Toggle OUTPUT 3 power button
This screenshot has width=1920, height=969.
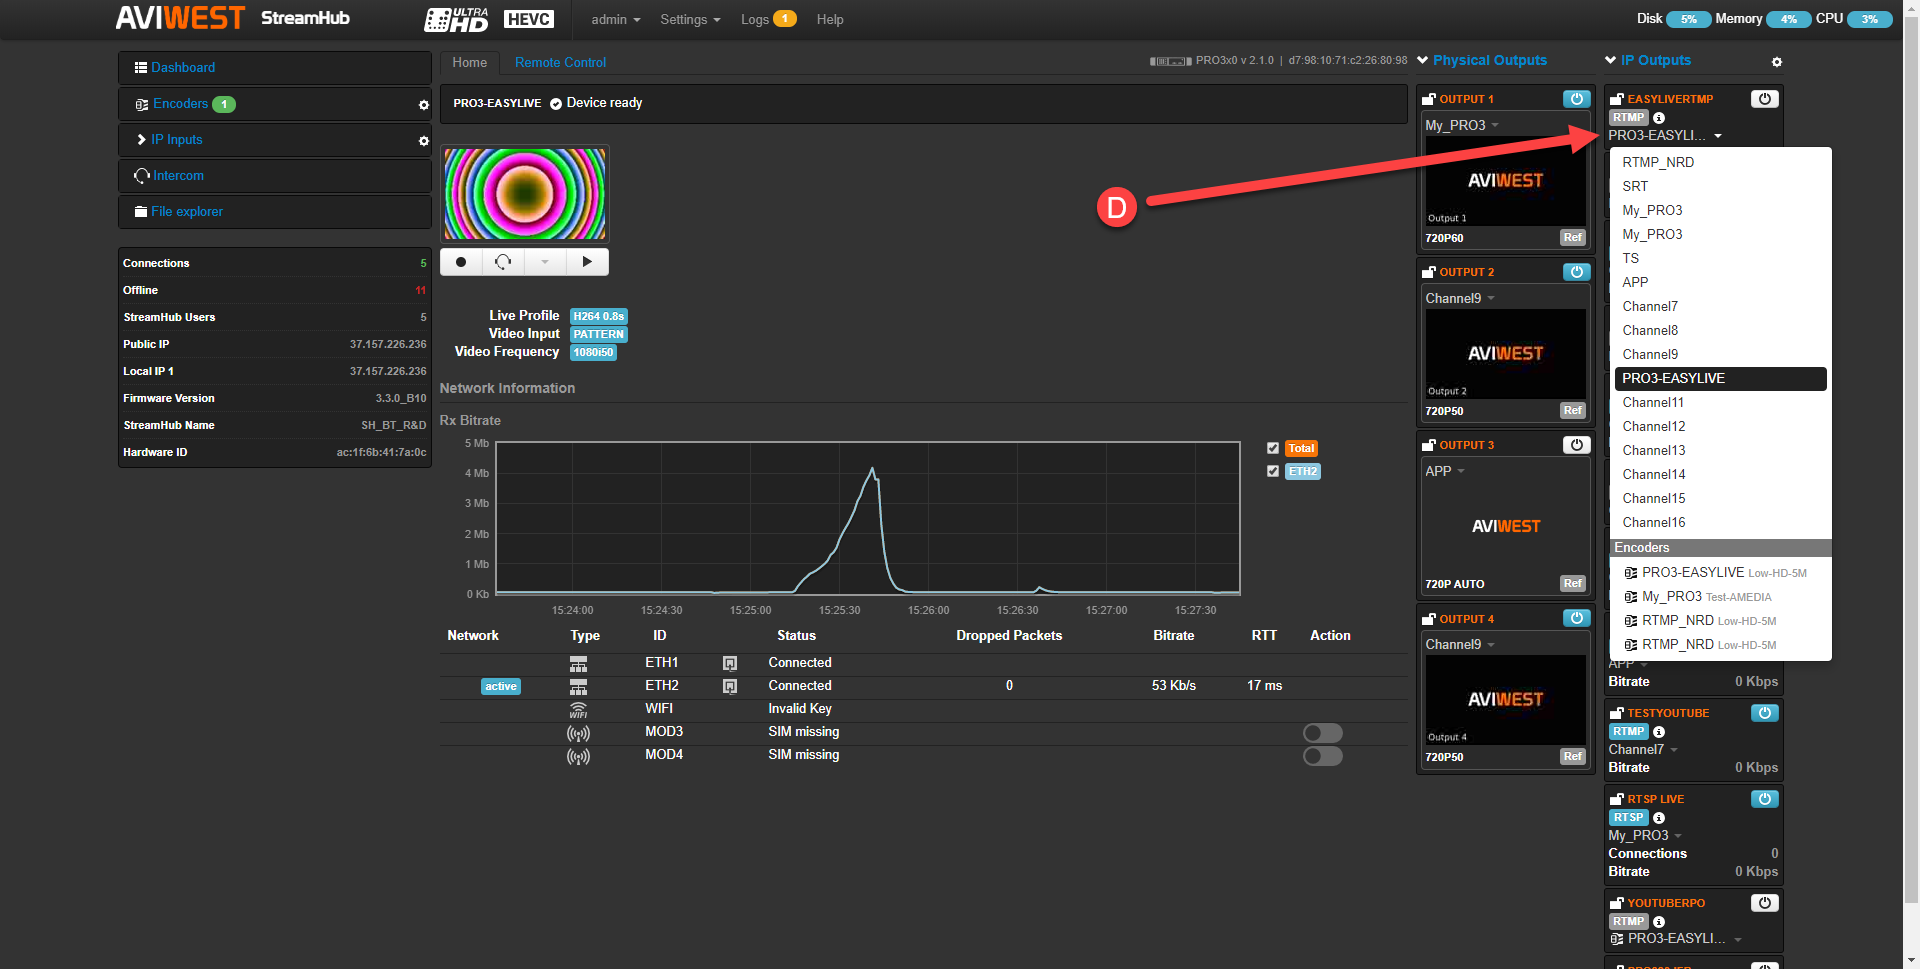coord(1576,445)
